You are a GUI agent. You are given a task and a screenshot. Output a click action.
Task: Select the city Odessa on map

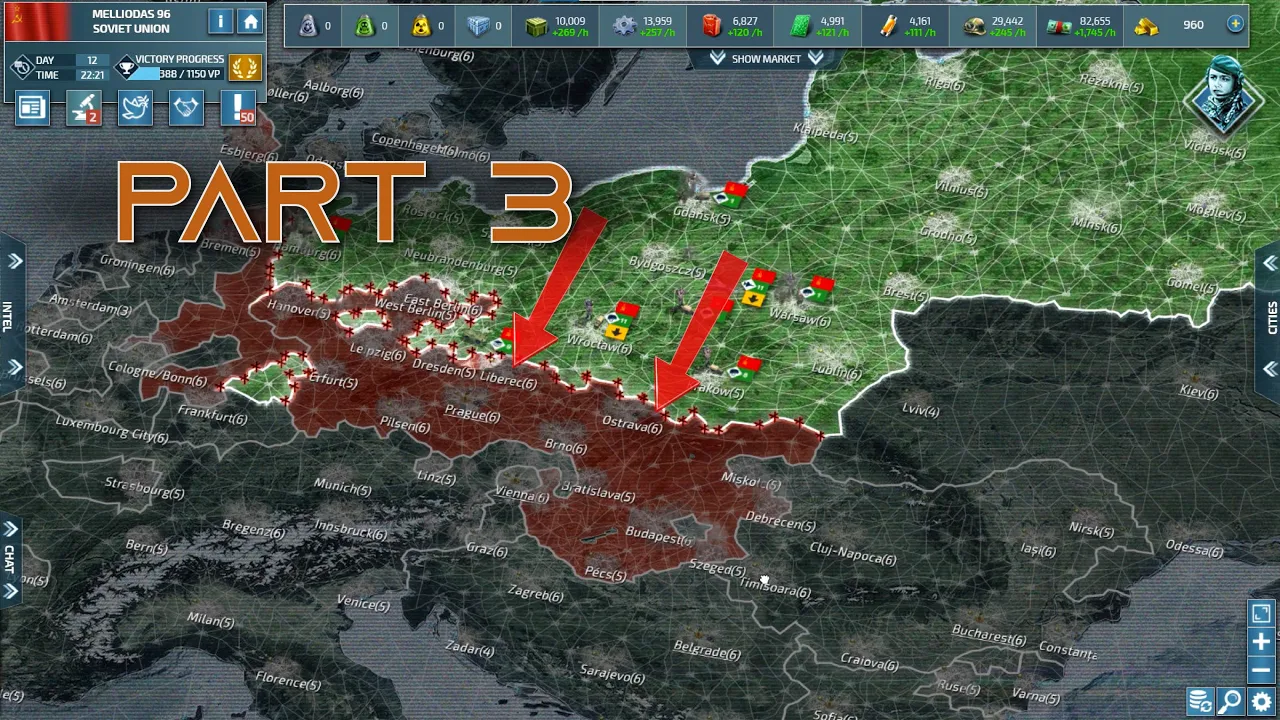pos(1194,549)
